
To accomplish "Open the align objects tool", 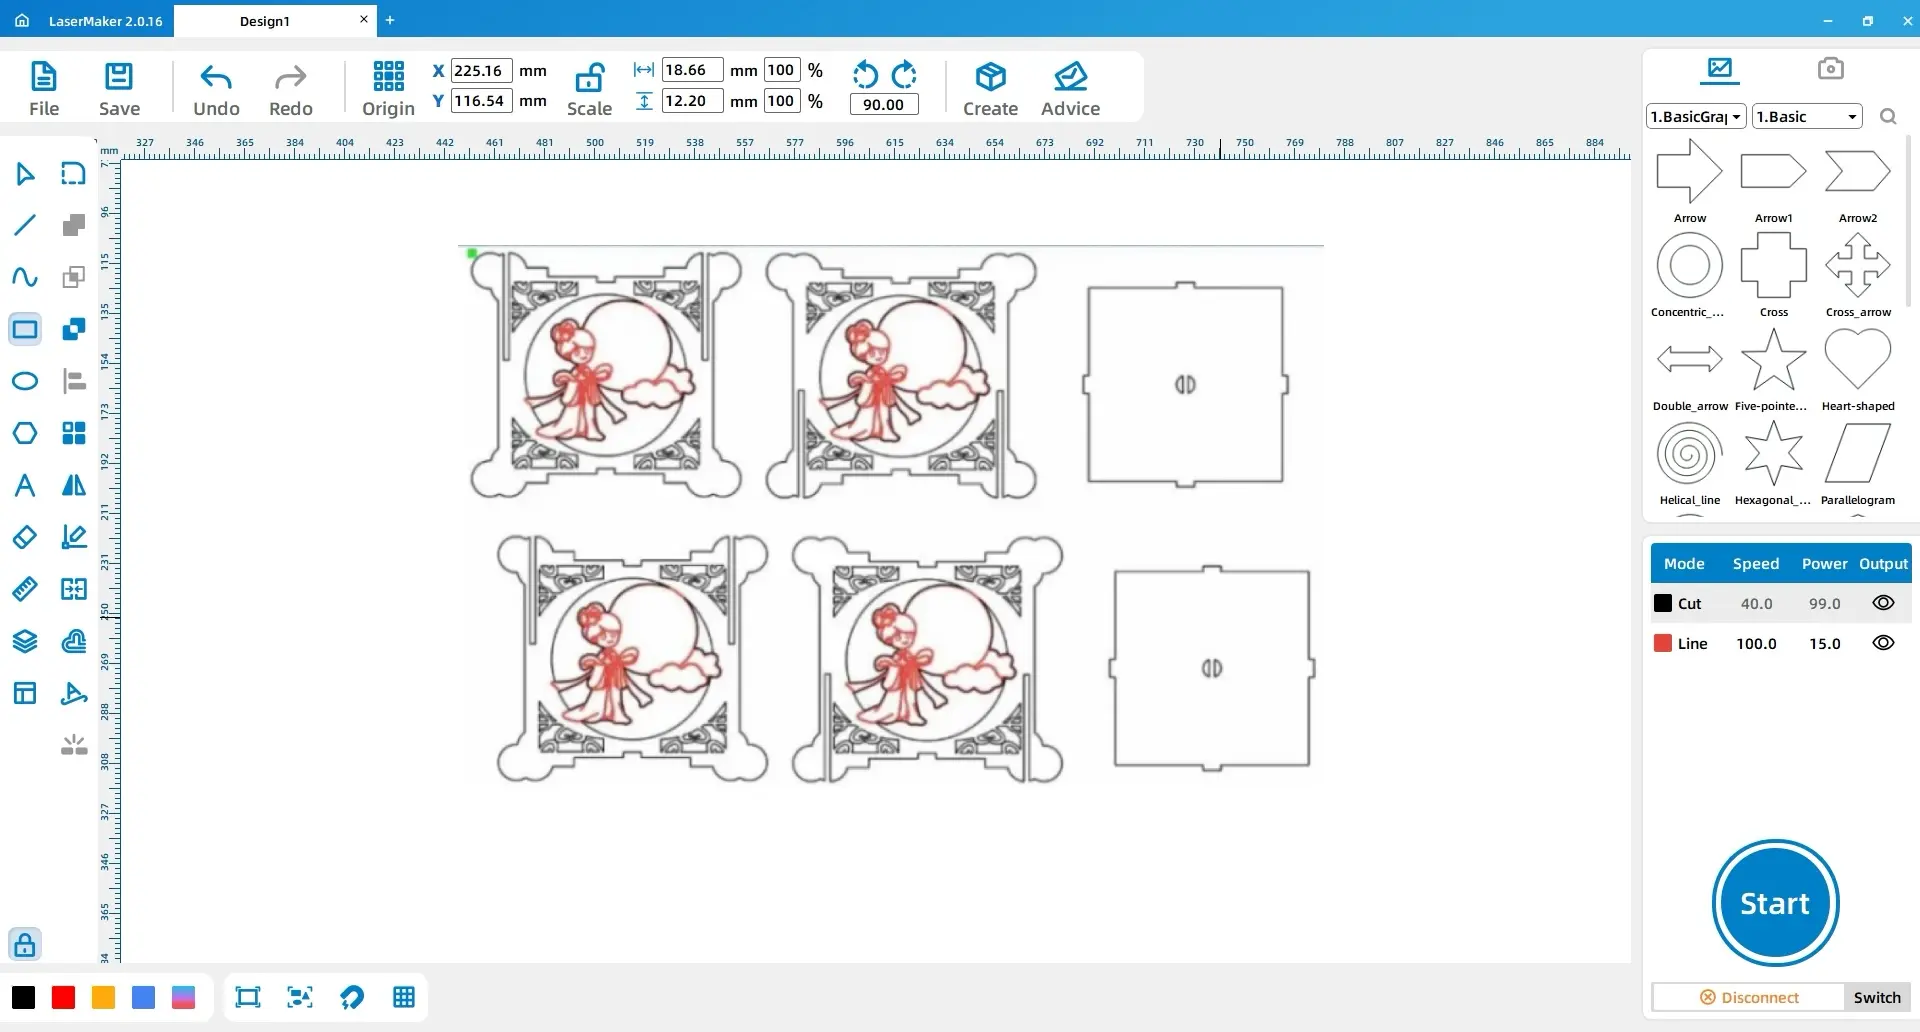I will click(73, 381).
